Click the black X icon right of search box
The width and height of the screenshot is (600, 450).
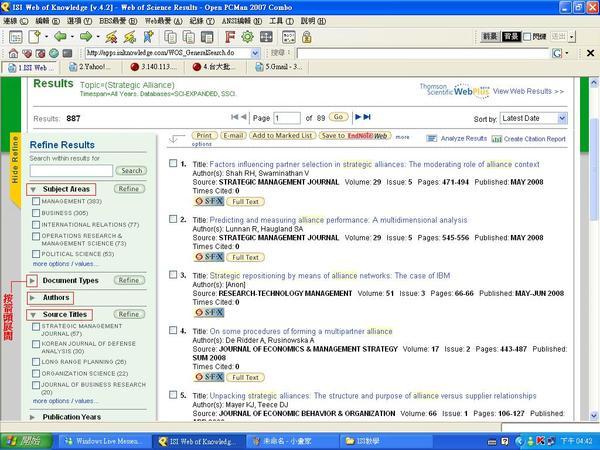click(x=590, y=53)
